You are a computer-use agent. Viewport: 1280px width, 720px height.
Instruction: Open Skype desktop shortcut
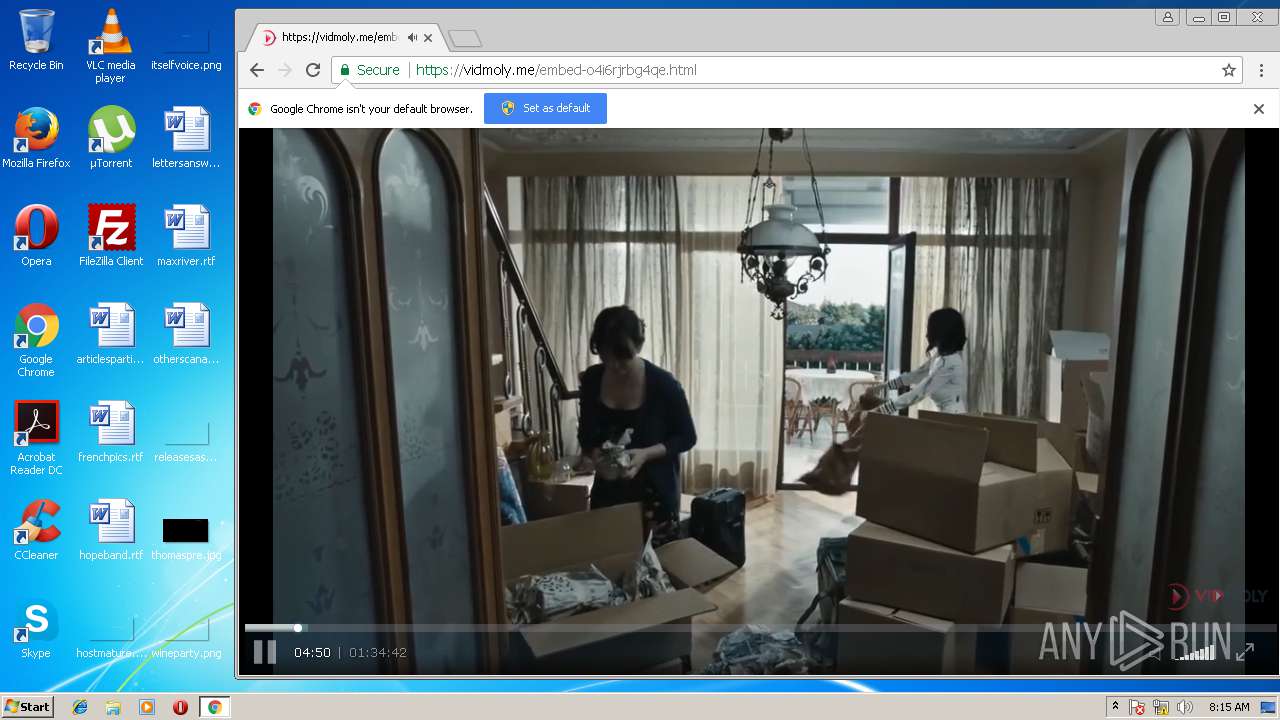36,628
